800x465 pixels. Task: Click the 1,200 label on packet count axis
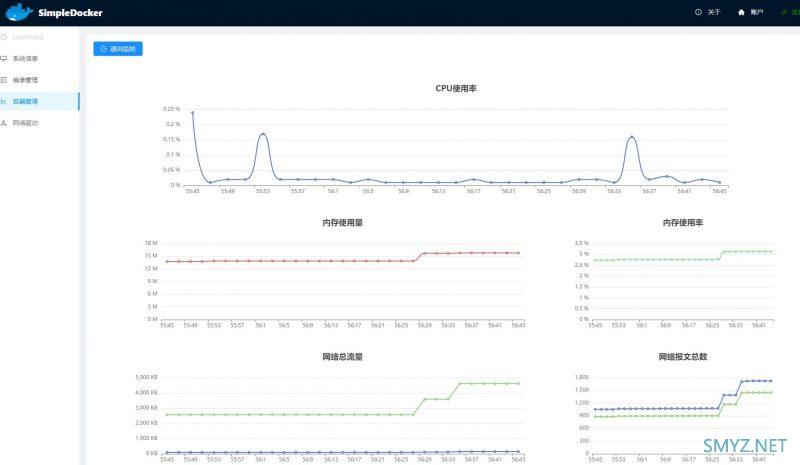click(582, 403)
